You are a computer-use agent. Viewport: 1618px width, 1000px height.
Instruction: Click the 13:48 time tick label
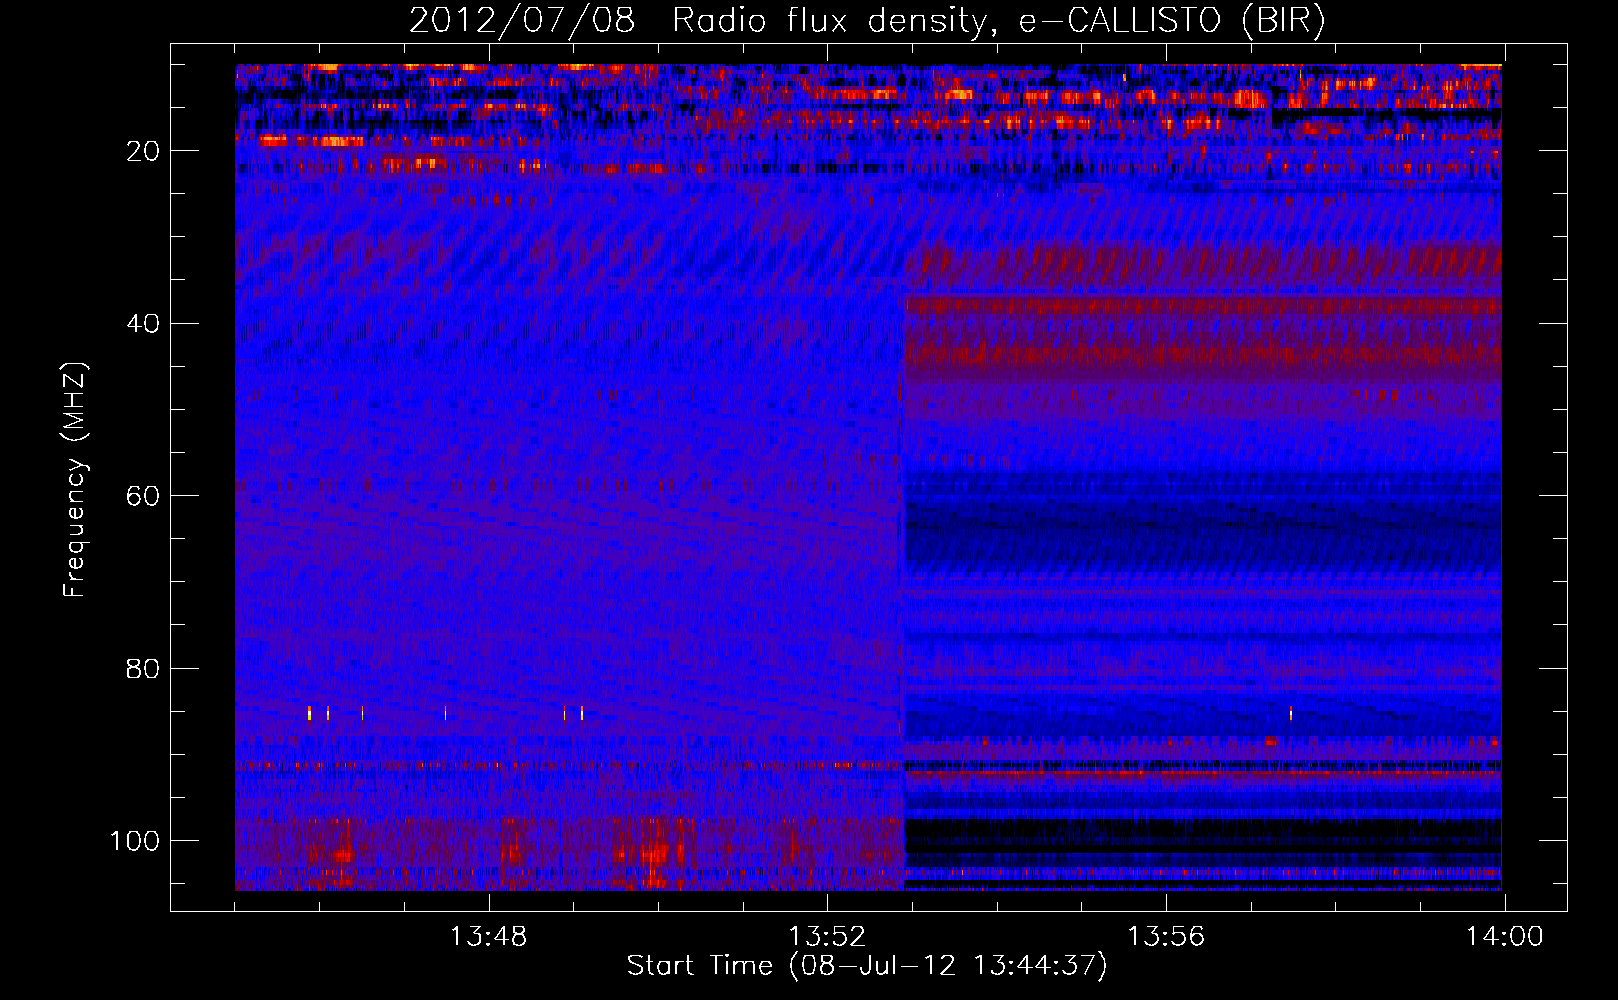(489, 937)
